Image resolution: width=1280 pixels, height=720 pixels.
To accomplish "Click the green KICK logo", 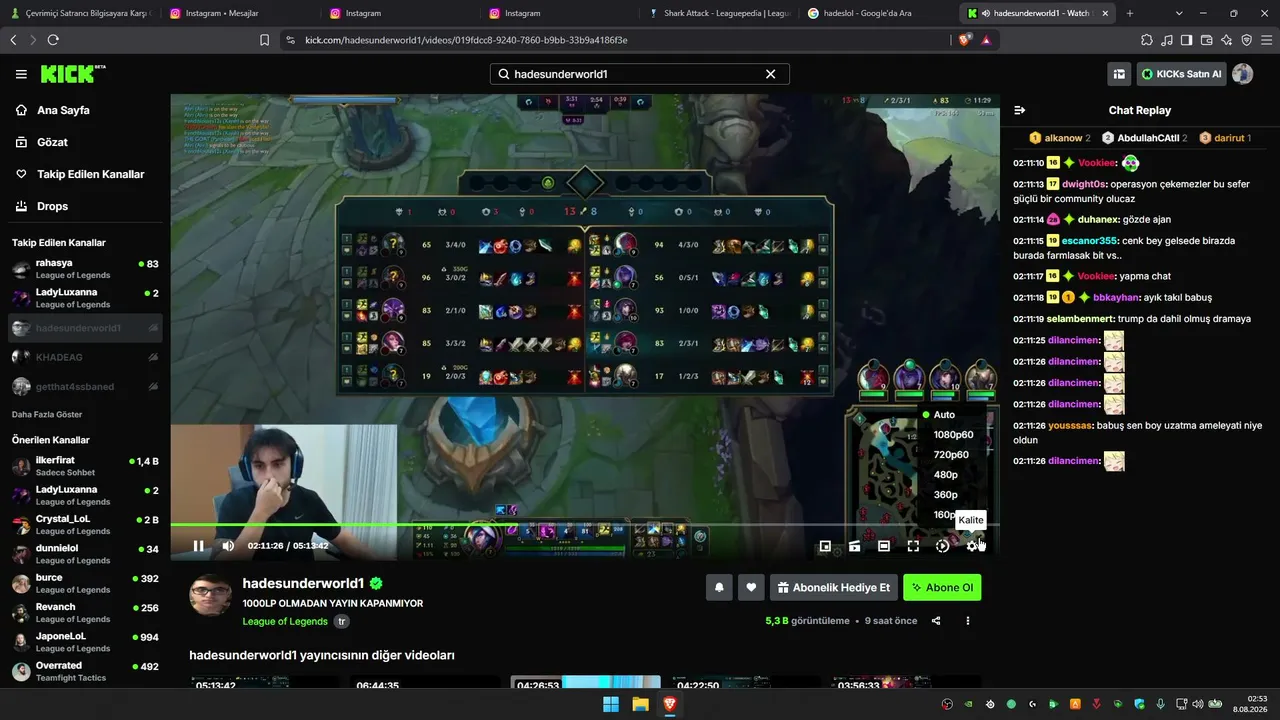I will click(72, 74).
